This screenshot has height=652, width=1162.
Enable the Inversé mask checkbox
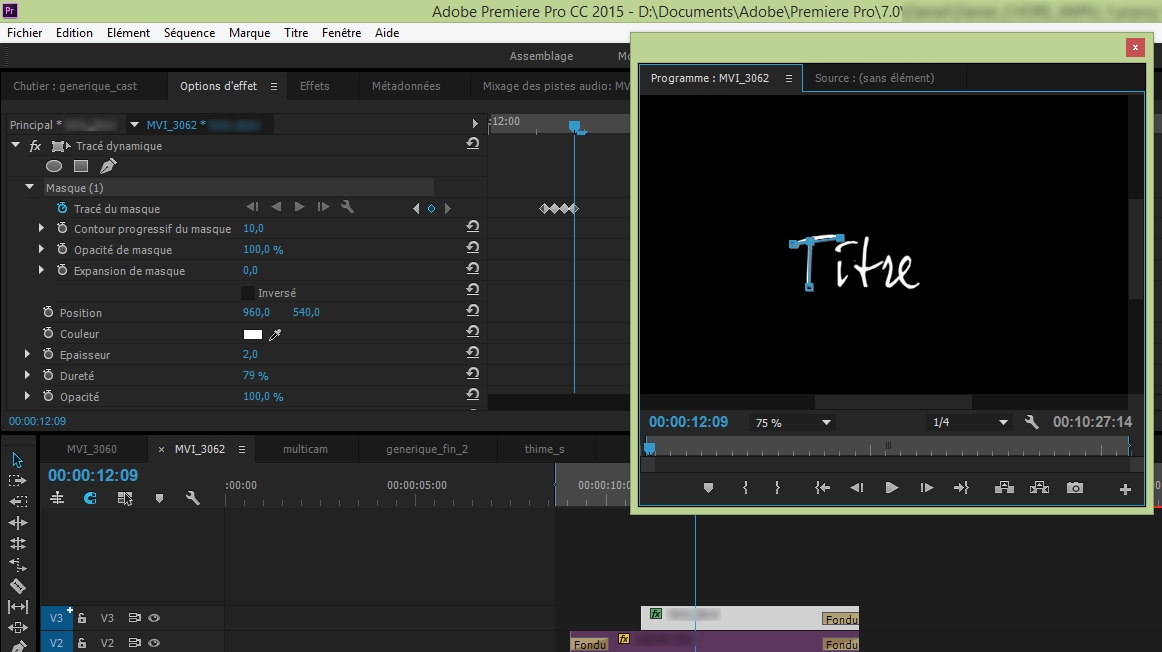click(248, 293)
